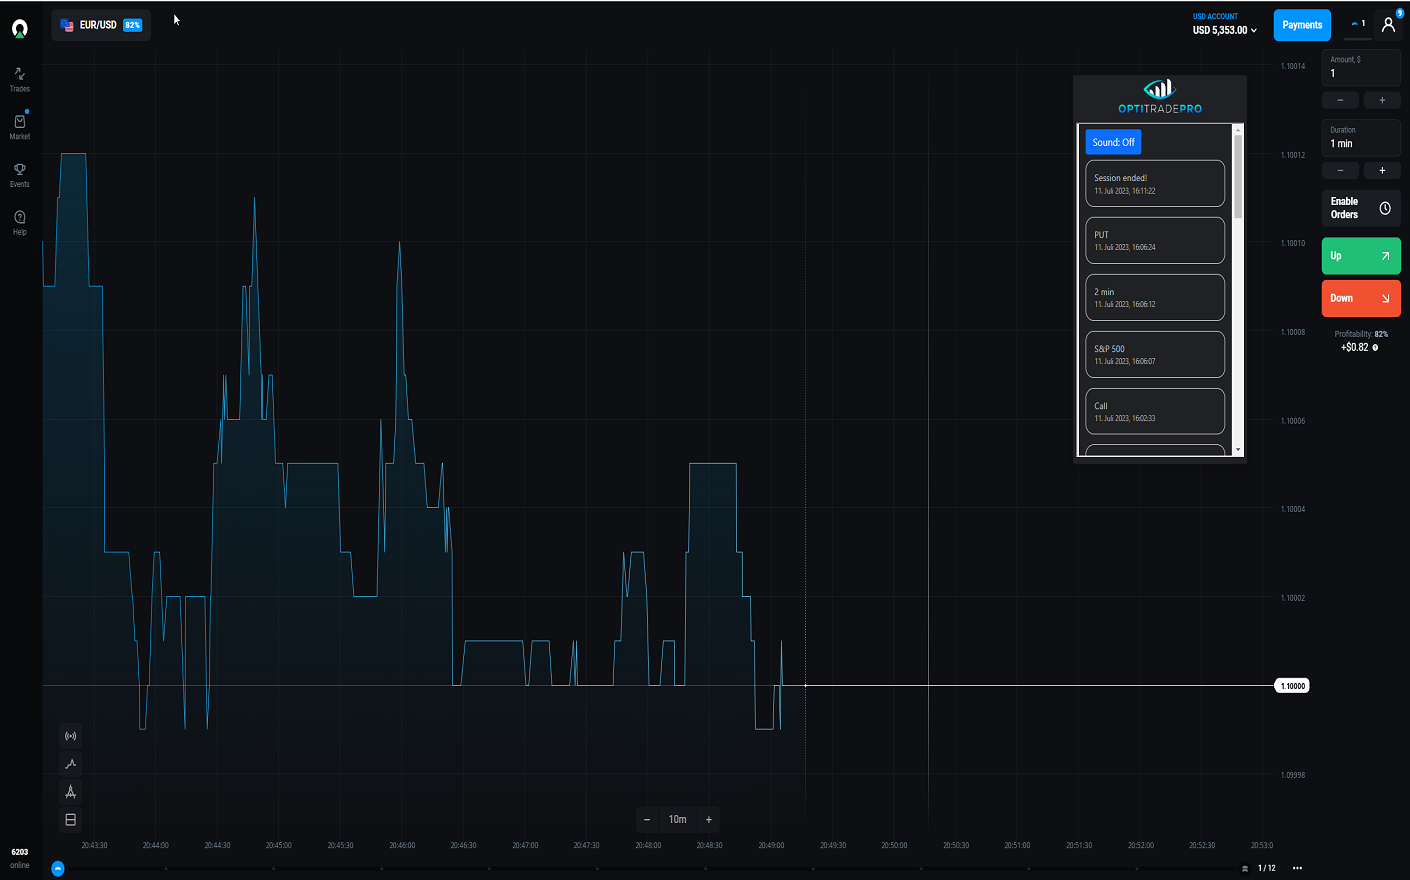Image resolution: width=1410 pixels, height=880 pixels.
Task: Select the Session ended! notification card
Action: click(1155, 183)
